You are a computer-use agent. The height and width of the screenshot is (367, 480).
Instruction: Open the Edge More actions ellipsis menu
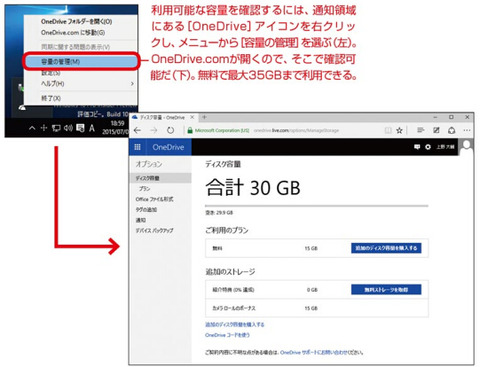click(x=467, y=130)
